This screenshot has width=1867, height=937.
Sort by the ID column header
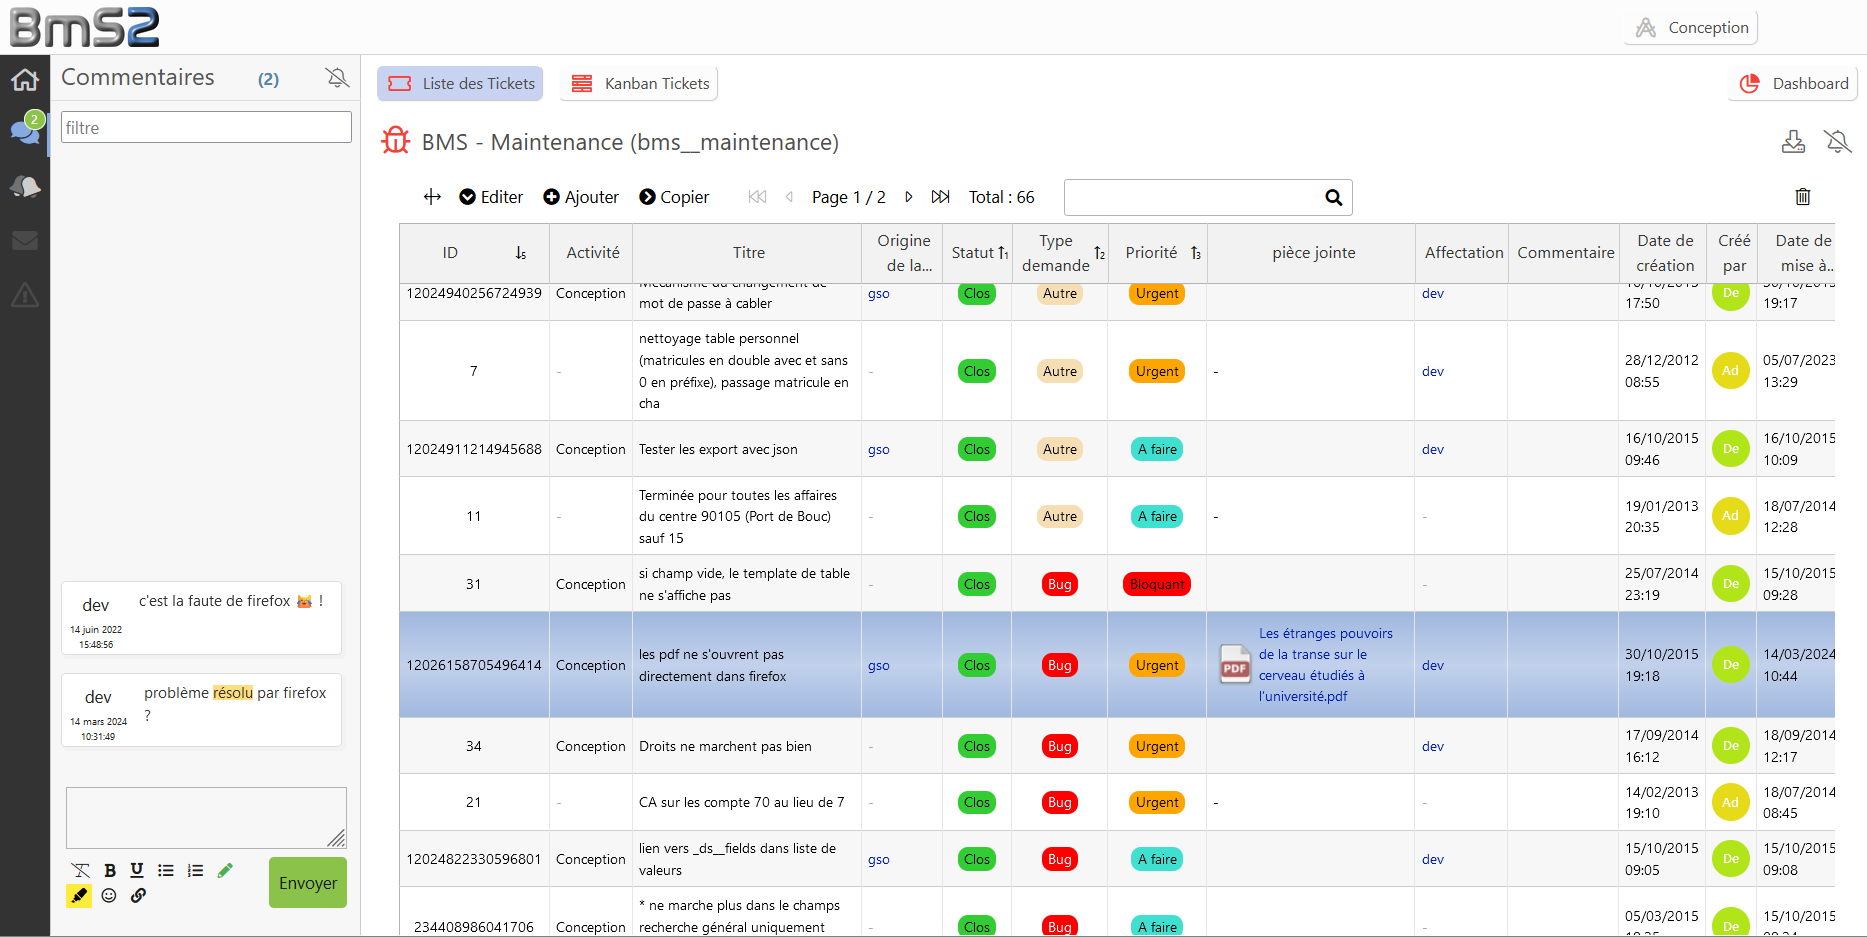pyautogui.click(x=474, y=253)
